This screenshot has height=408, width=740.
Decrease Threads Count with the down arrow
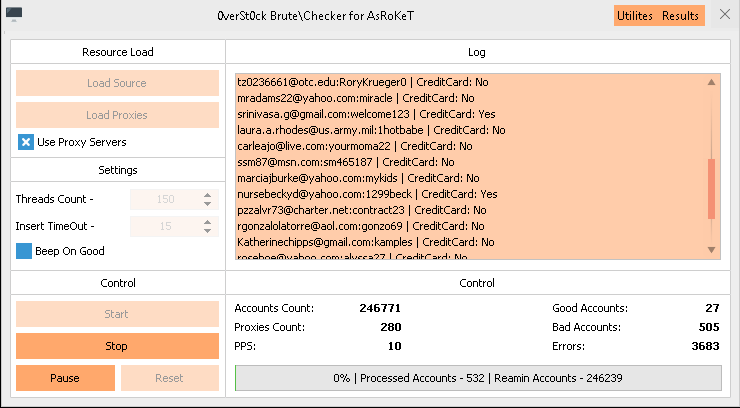[208, 204]
